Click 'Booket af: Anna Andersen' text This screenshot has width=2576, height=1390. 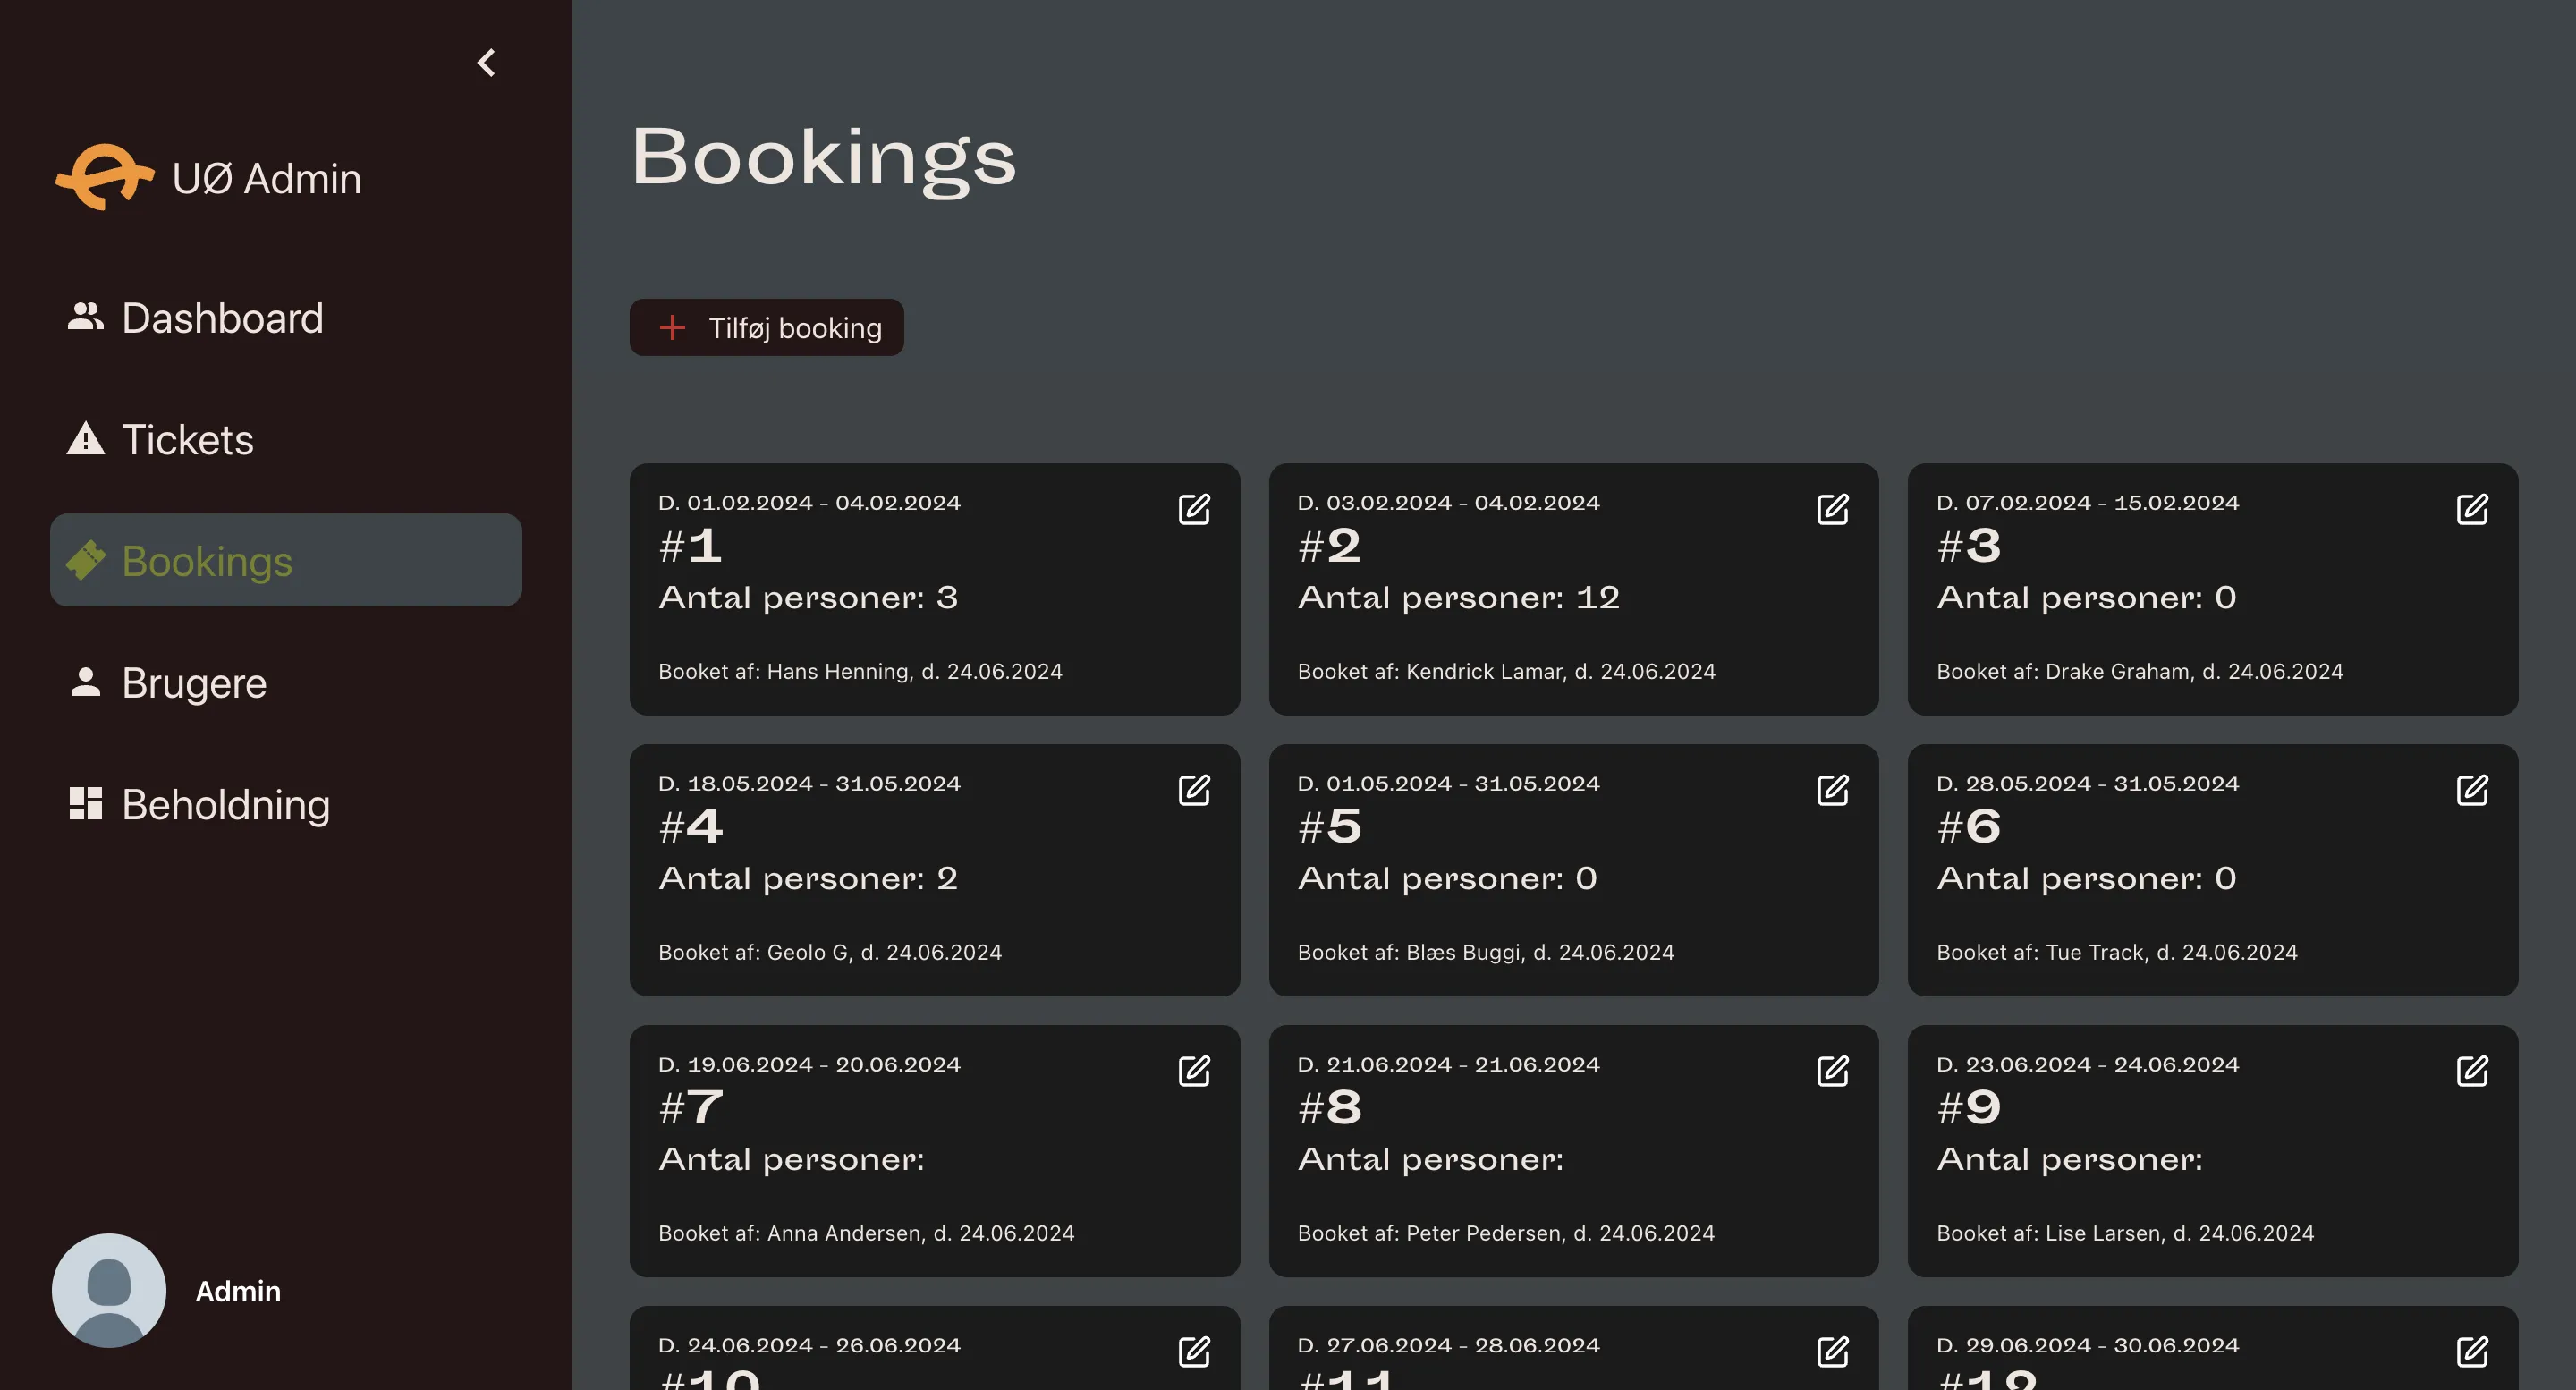(866, 1234)
